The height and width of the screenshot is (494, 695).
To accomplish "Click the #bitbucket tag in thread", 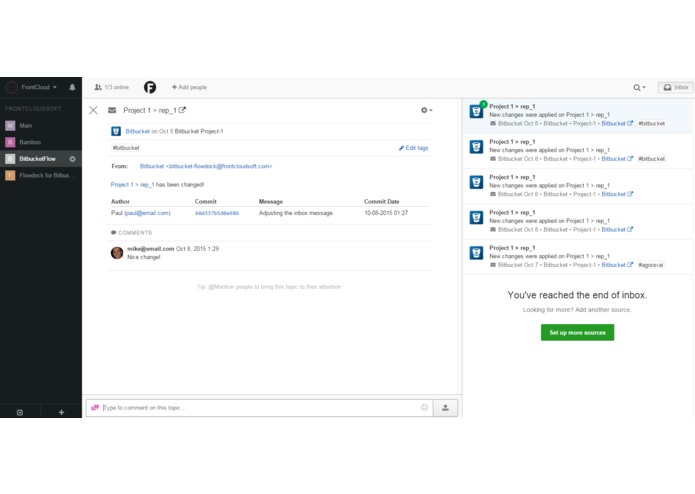I will (126, 148).
